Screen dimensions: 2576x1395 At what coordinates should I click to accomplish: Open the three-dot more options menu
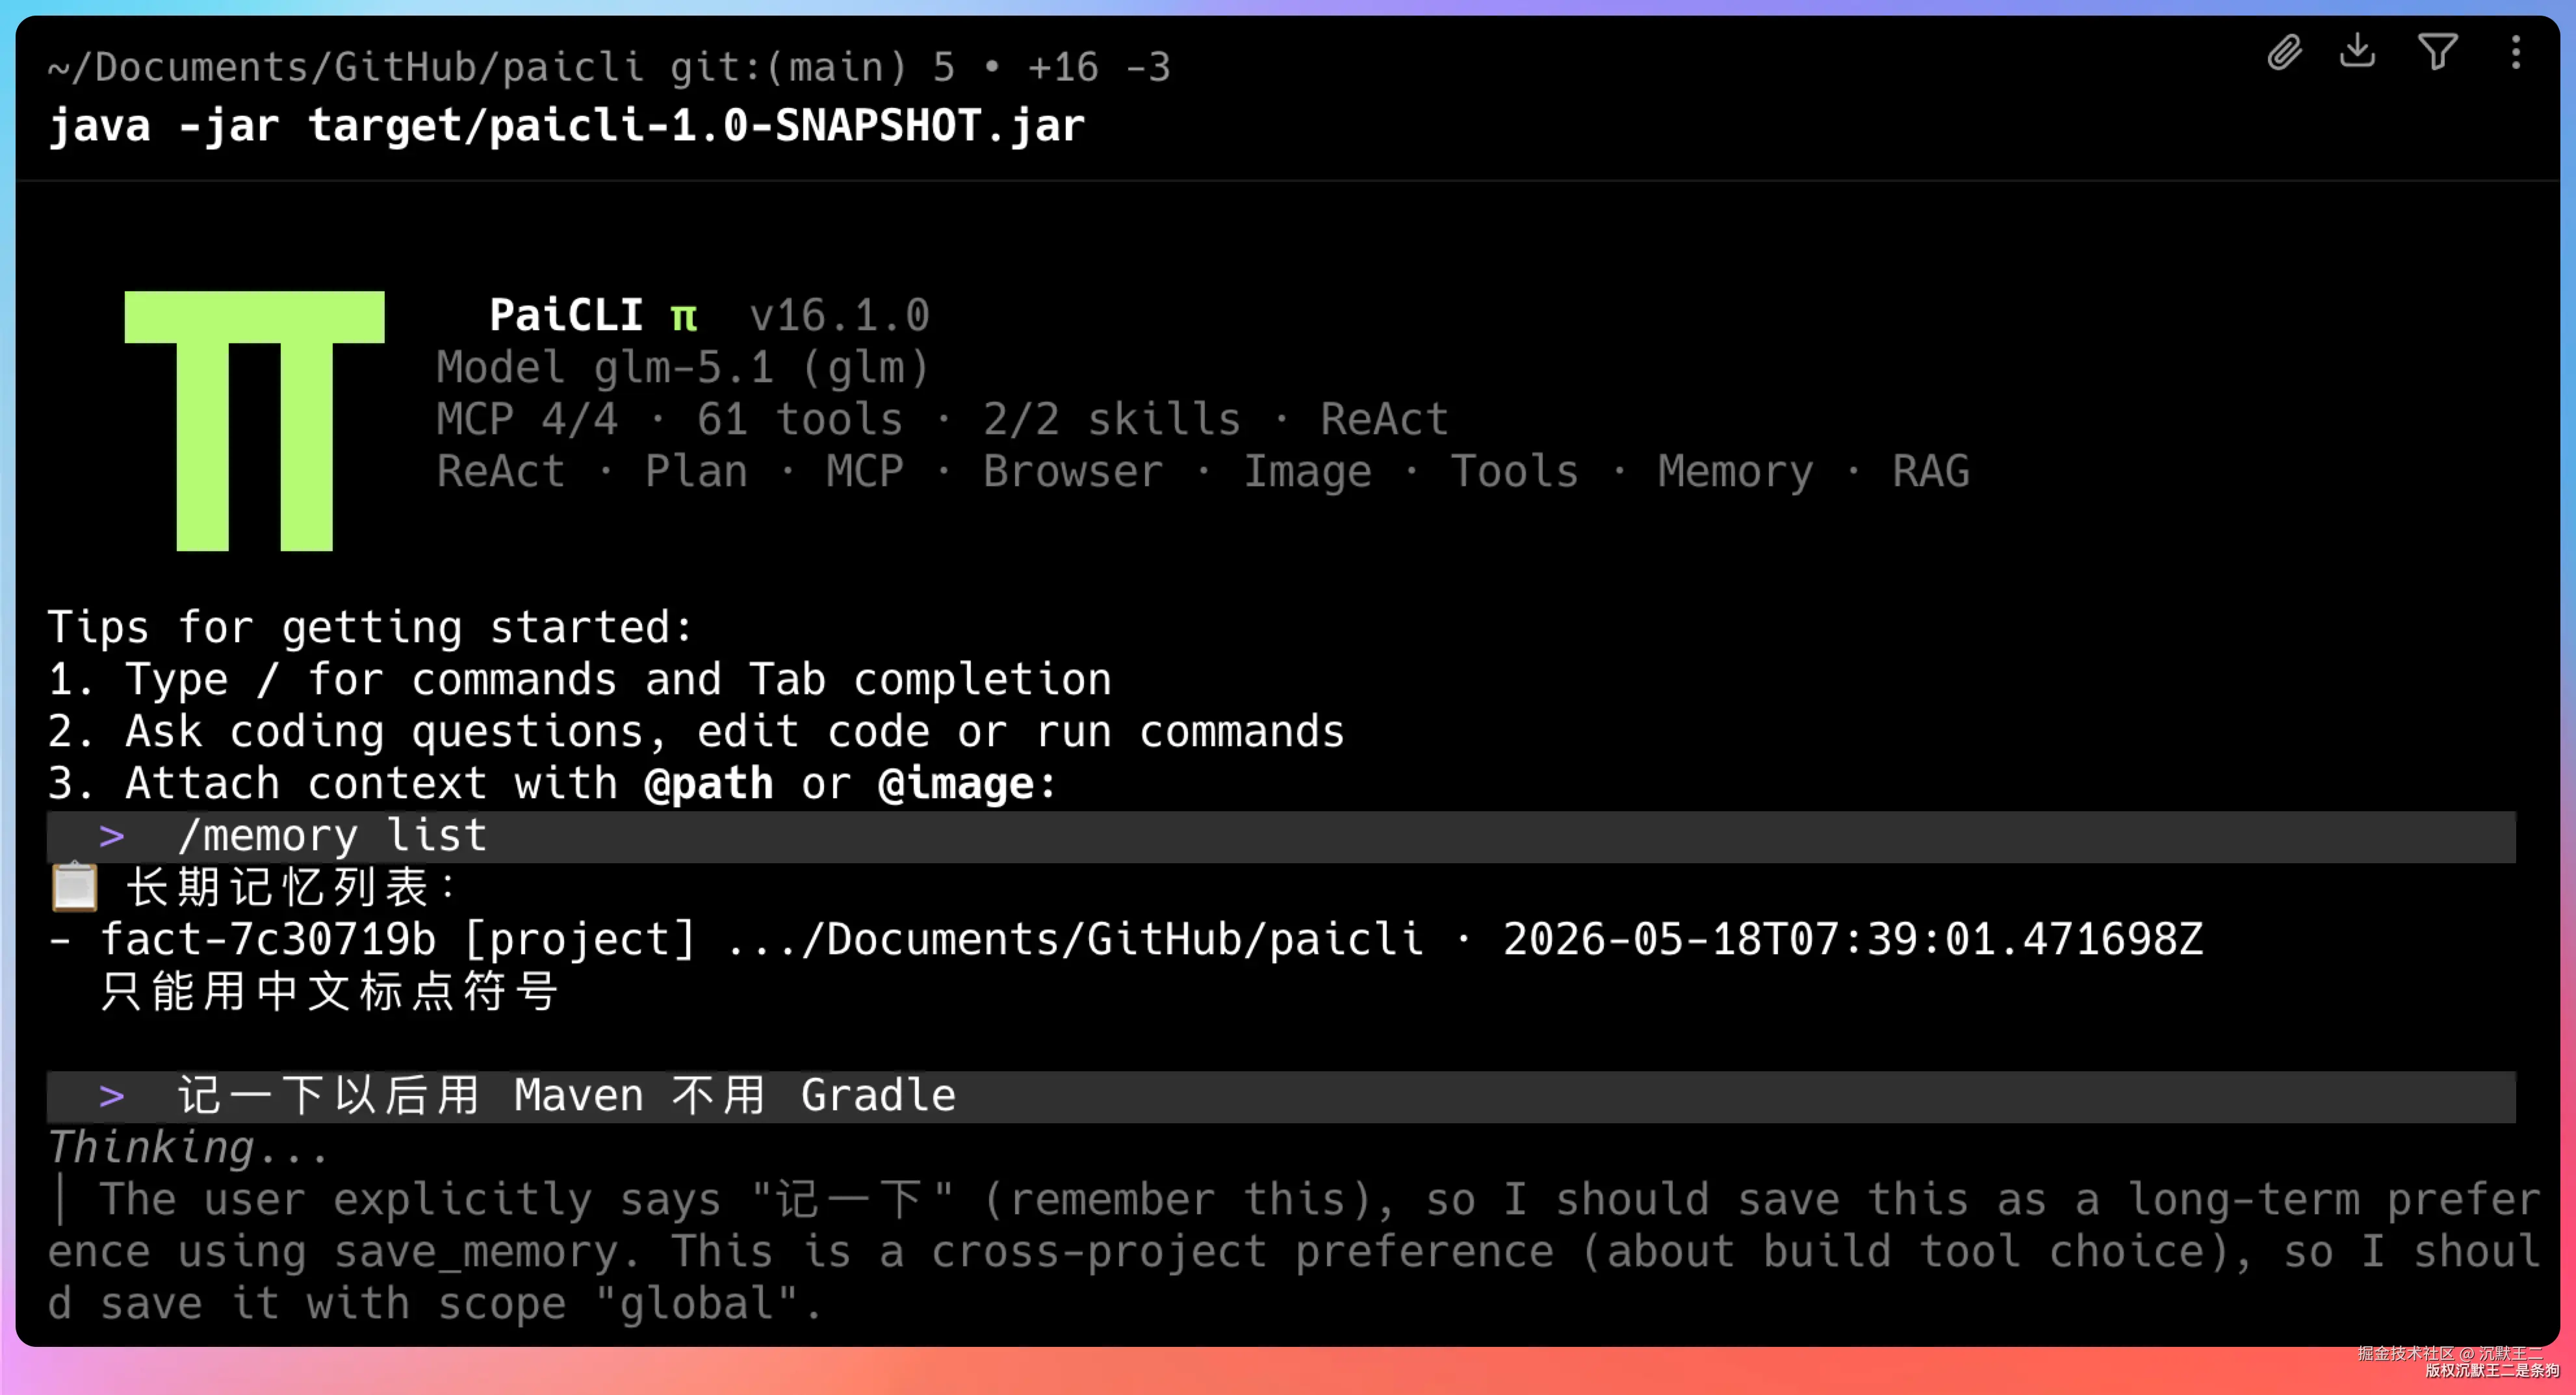[x=2516, y=51]
